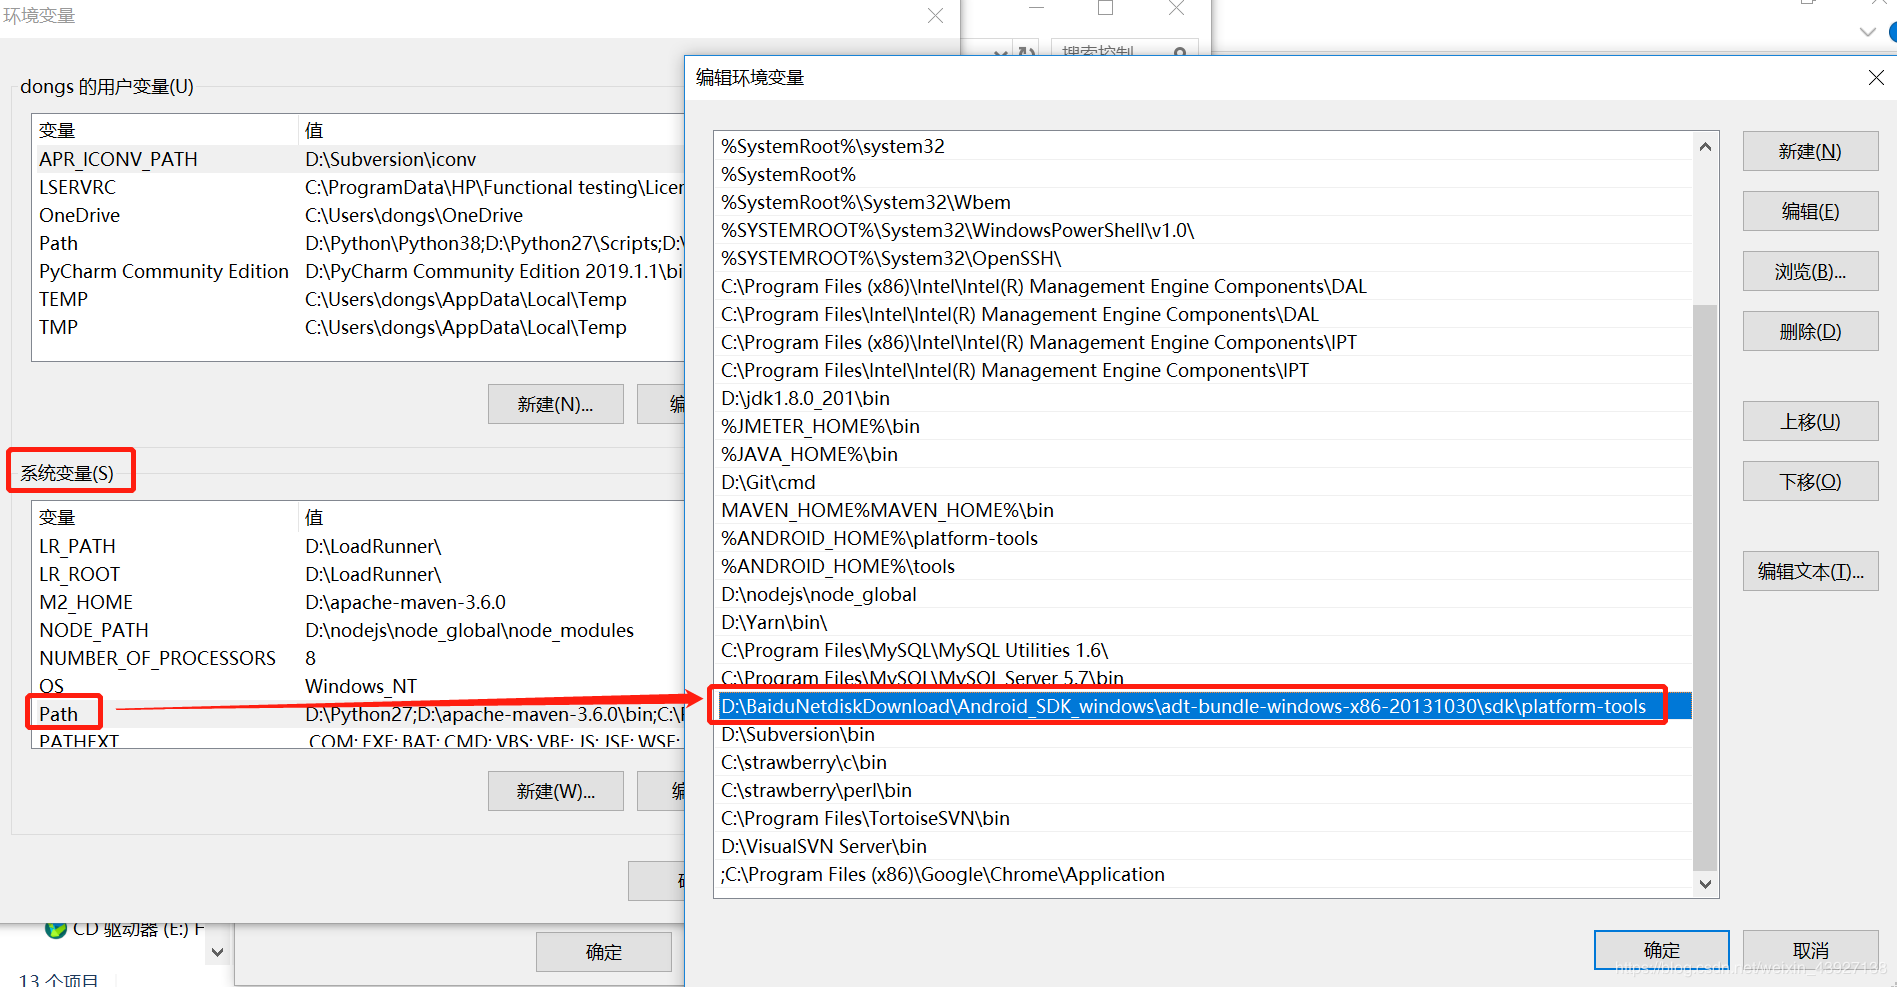Click the 新建(N) button in edit dialog
The height and width of the screenshot is (987, 1897).
1809,152
